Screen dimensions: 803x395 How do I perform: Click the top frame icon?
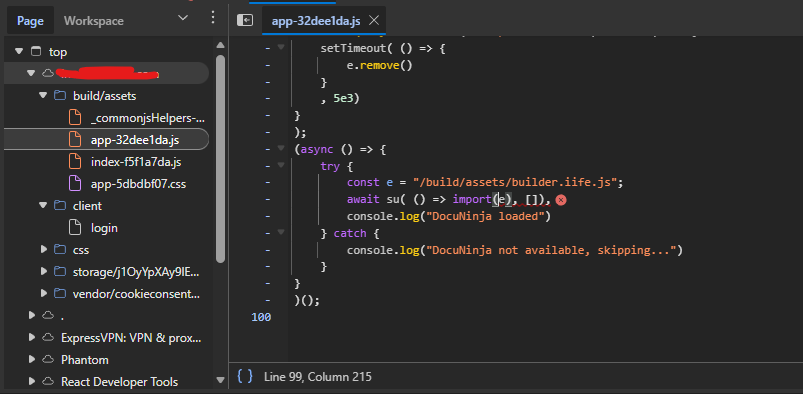point(35,51)
